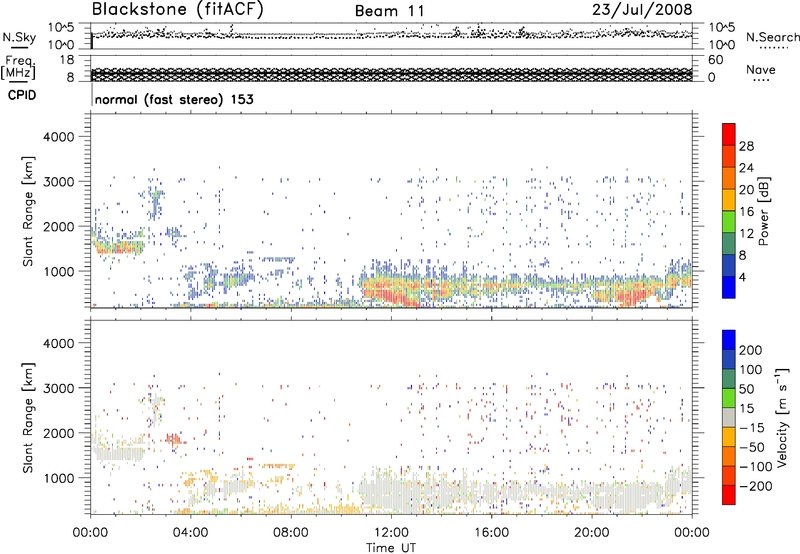Image resolution: width=800 pixels, height=554 pixels.
Task: Click the "N.Search" legend label
Action: (772, 37)
